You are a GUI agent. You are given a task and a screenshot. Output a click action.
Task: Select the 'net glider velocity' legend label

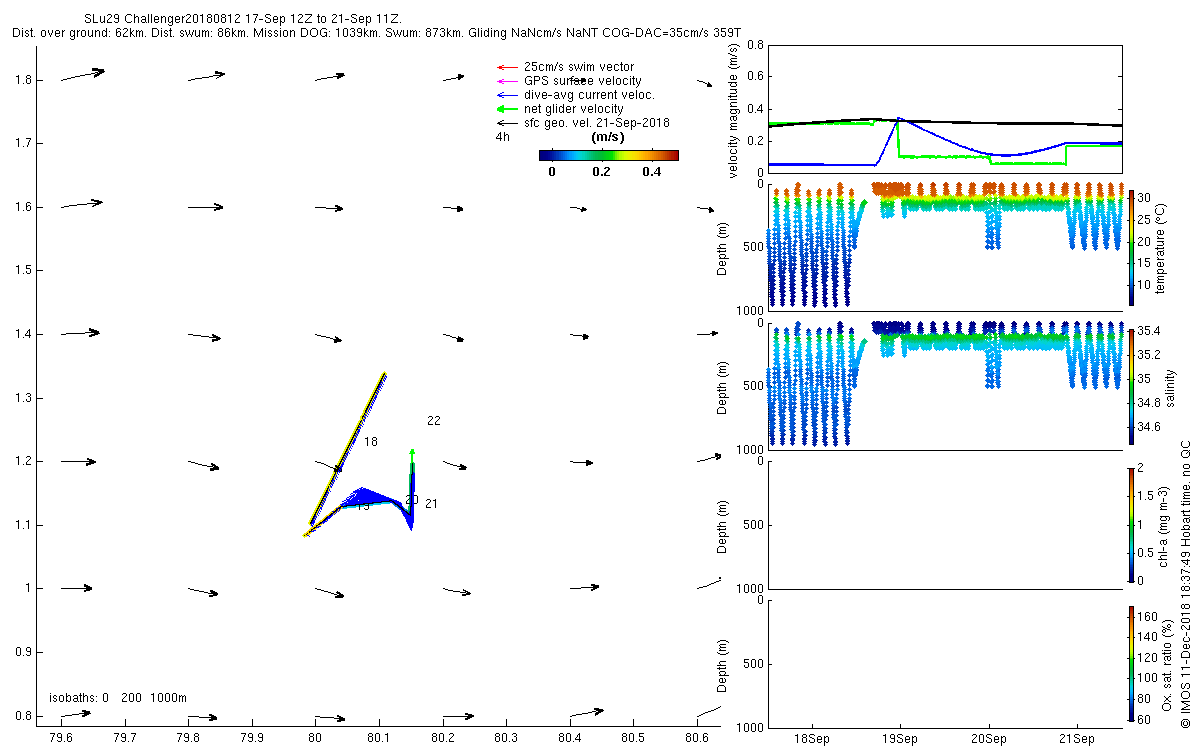pyautogui.click(x=574, y=109)
